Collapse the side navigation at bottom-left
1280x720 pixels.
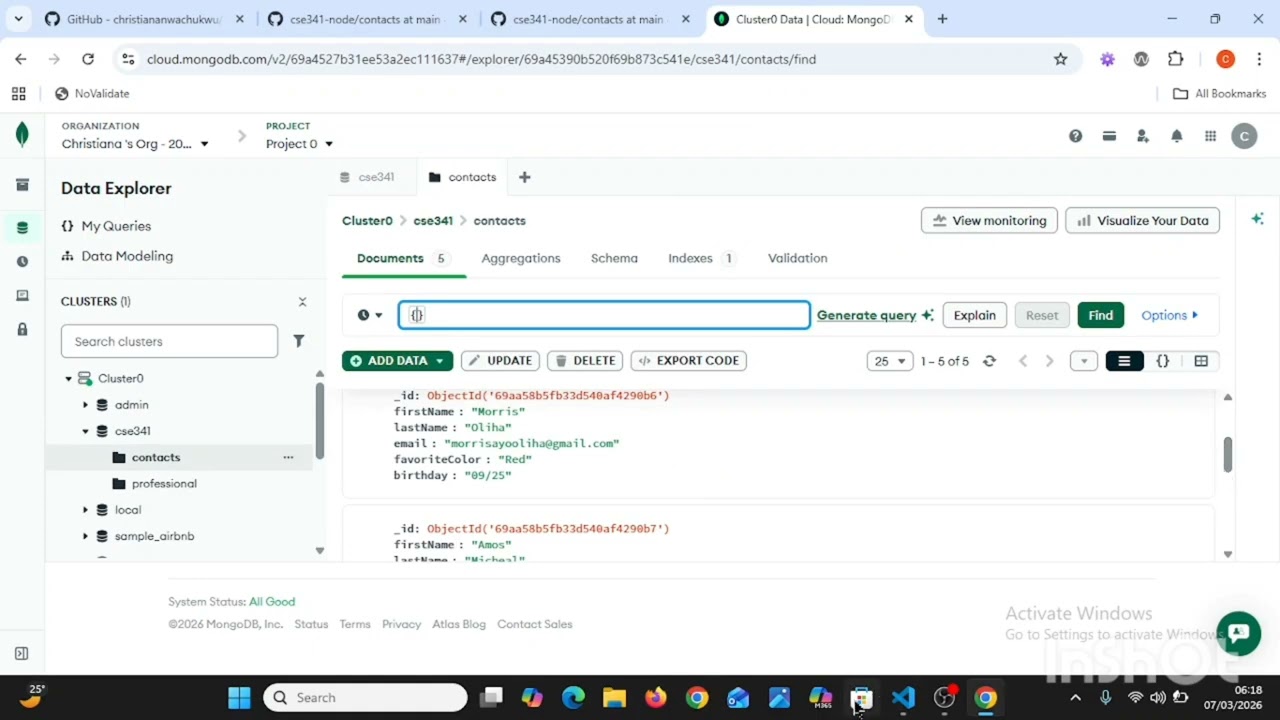(21, 654)
